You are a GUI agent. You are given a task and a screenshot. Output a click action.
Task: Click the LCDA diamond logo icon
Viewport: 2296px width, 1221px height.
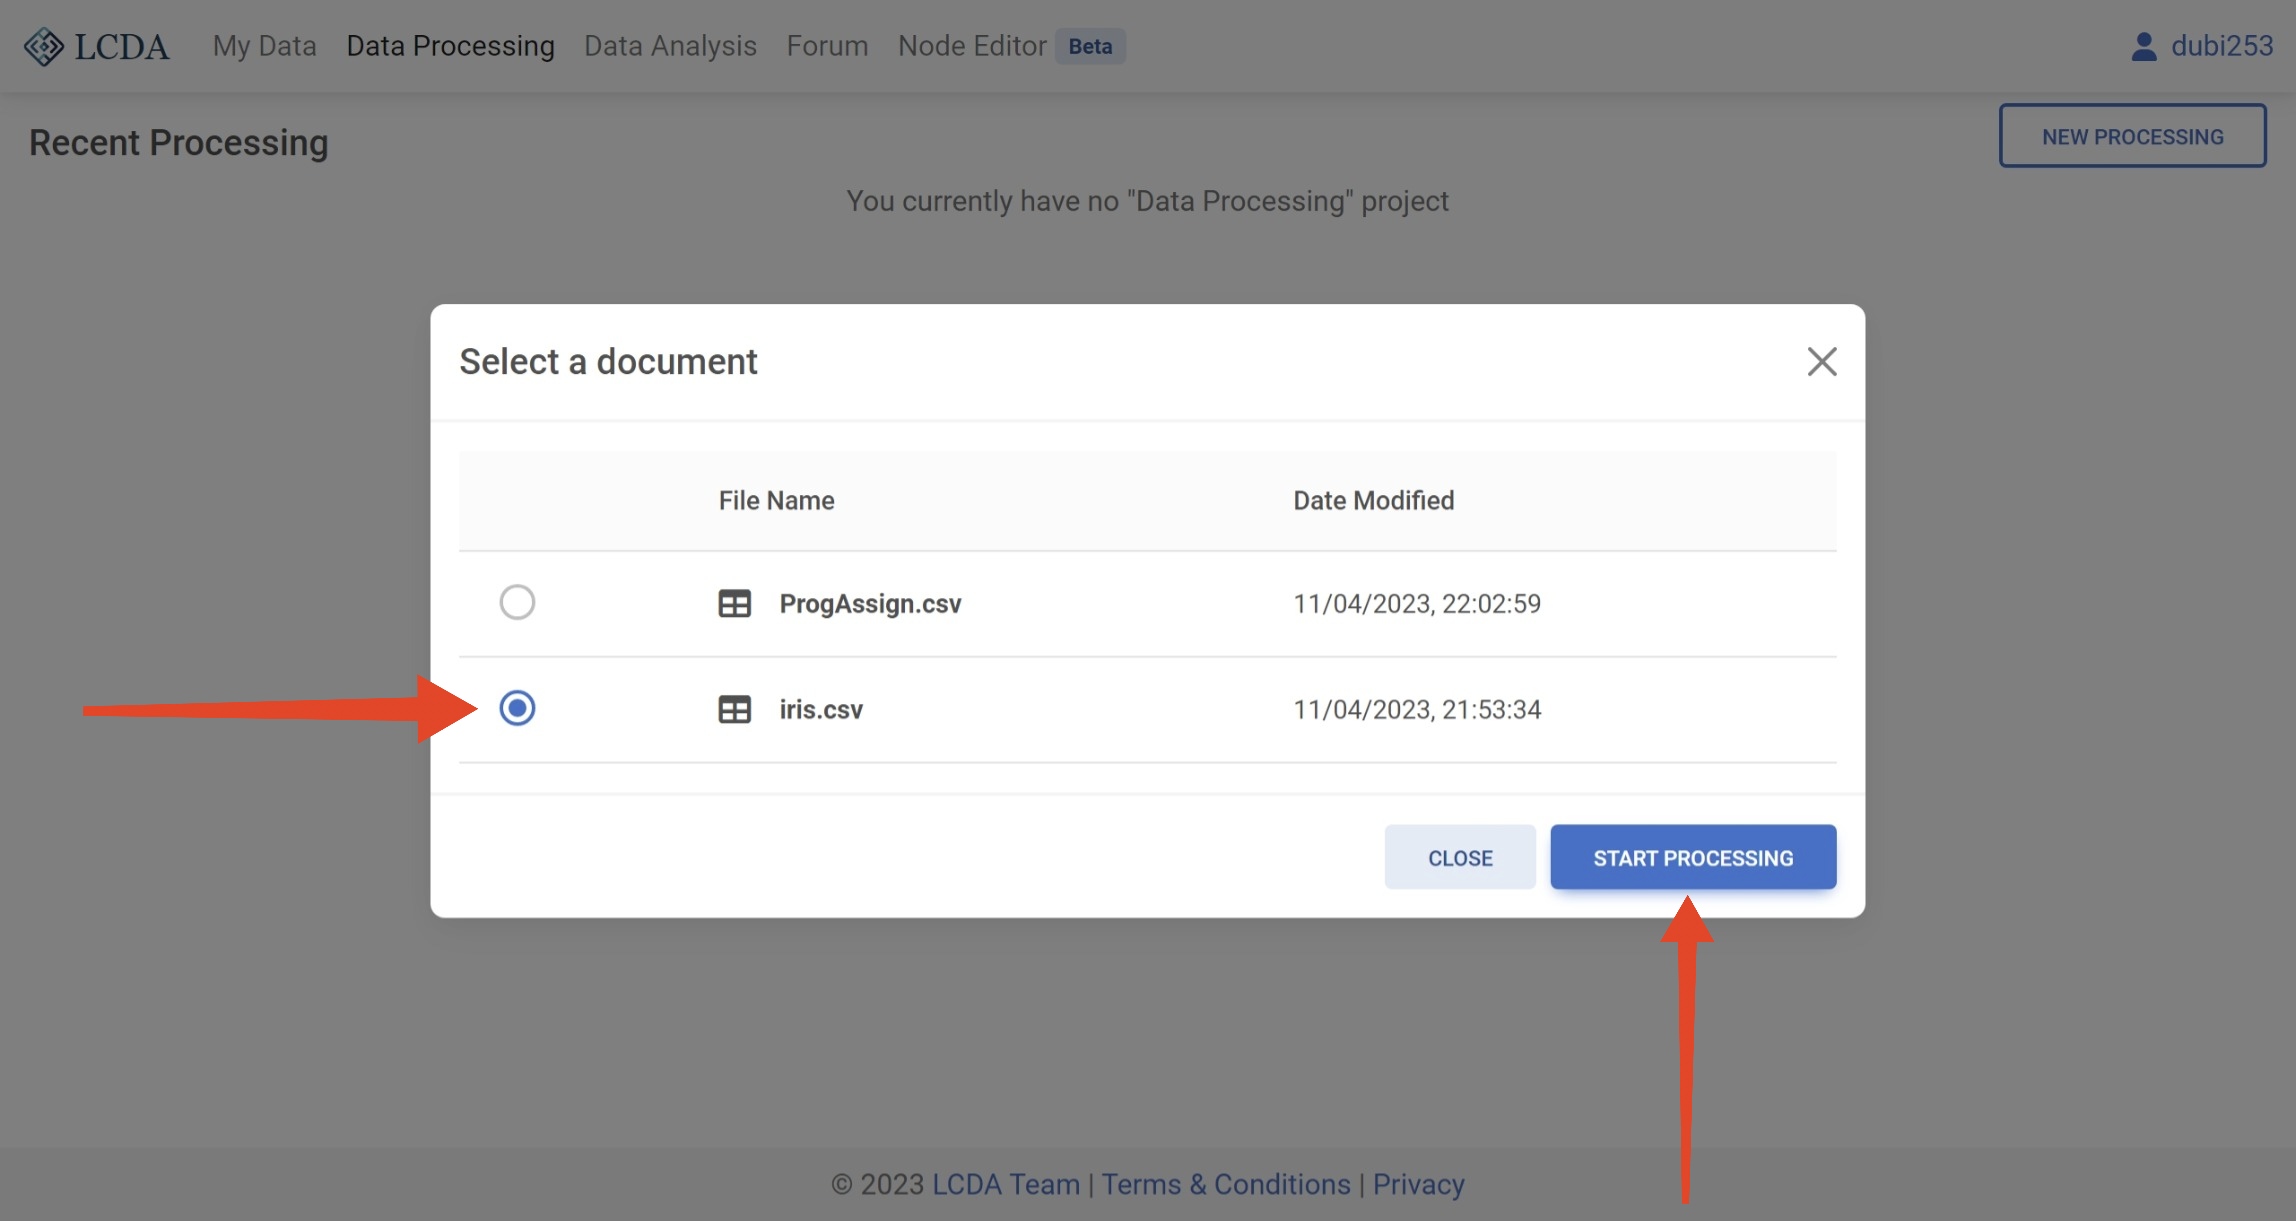(x=44, y=46)
